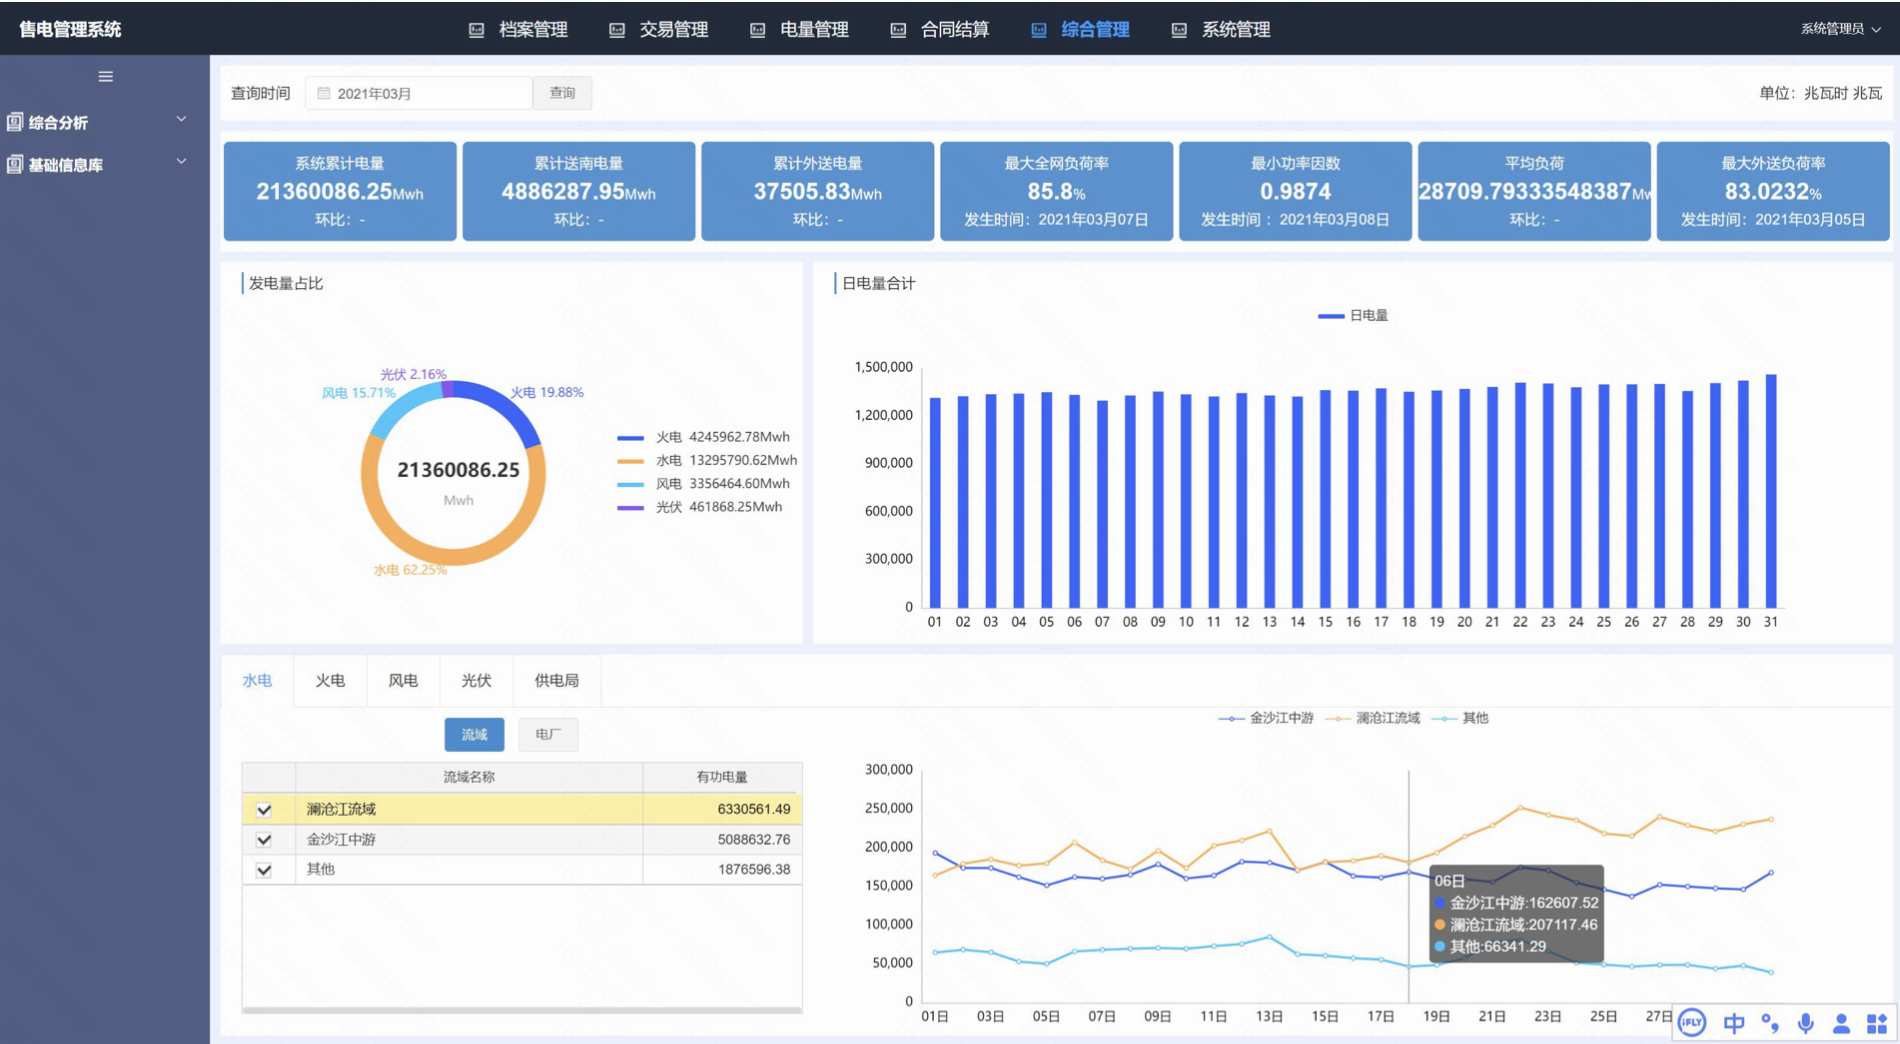1900x1044 pixels.
Task: Switch to the 火电 tab
Action: [330, 681]
